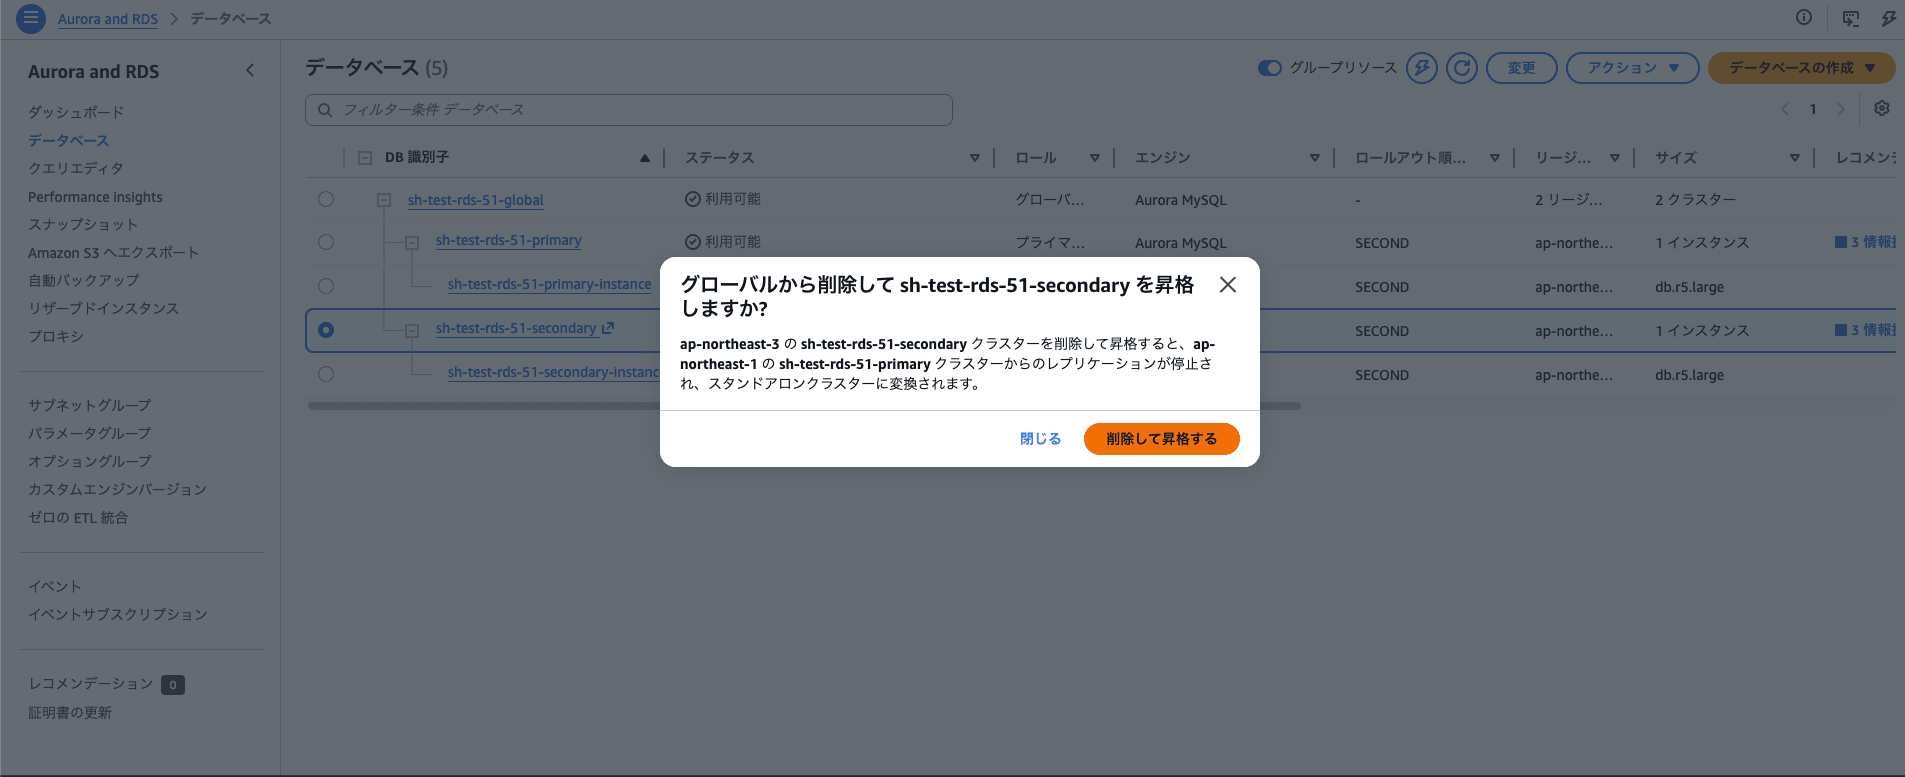Open レコメンデーション with 0 badge

[106, 684]
